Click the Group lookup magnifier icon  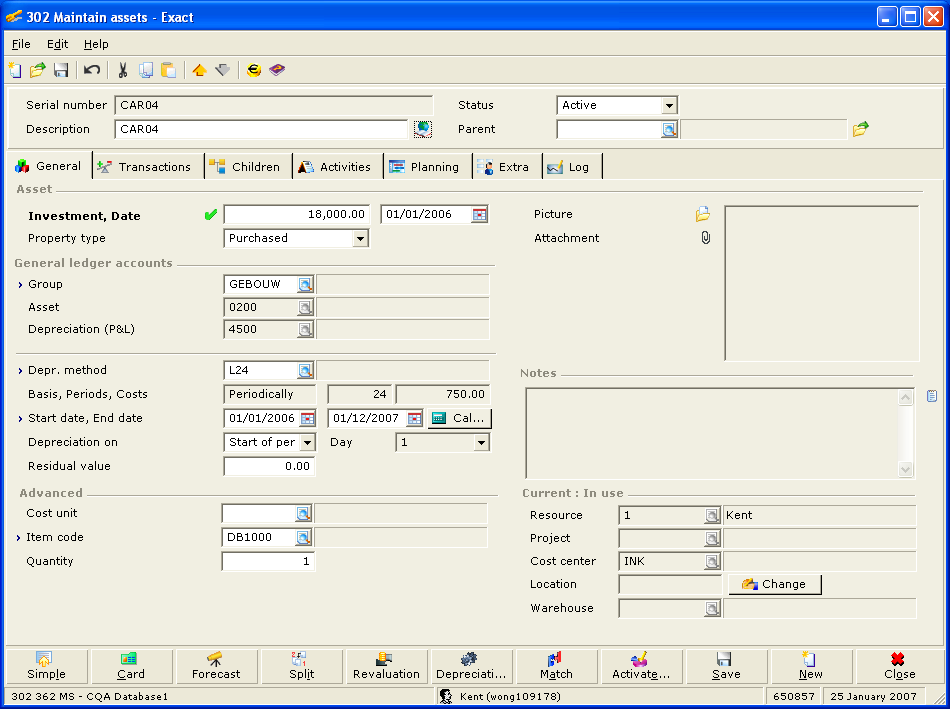[x=305, y=285]
